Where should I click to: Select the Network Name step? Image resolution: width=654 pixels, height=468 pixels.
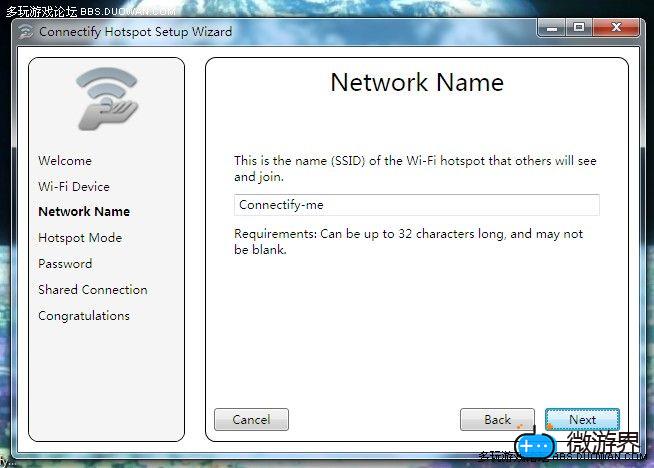(84, 211)
